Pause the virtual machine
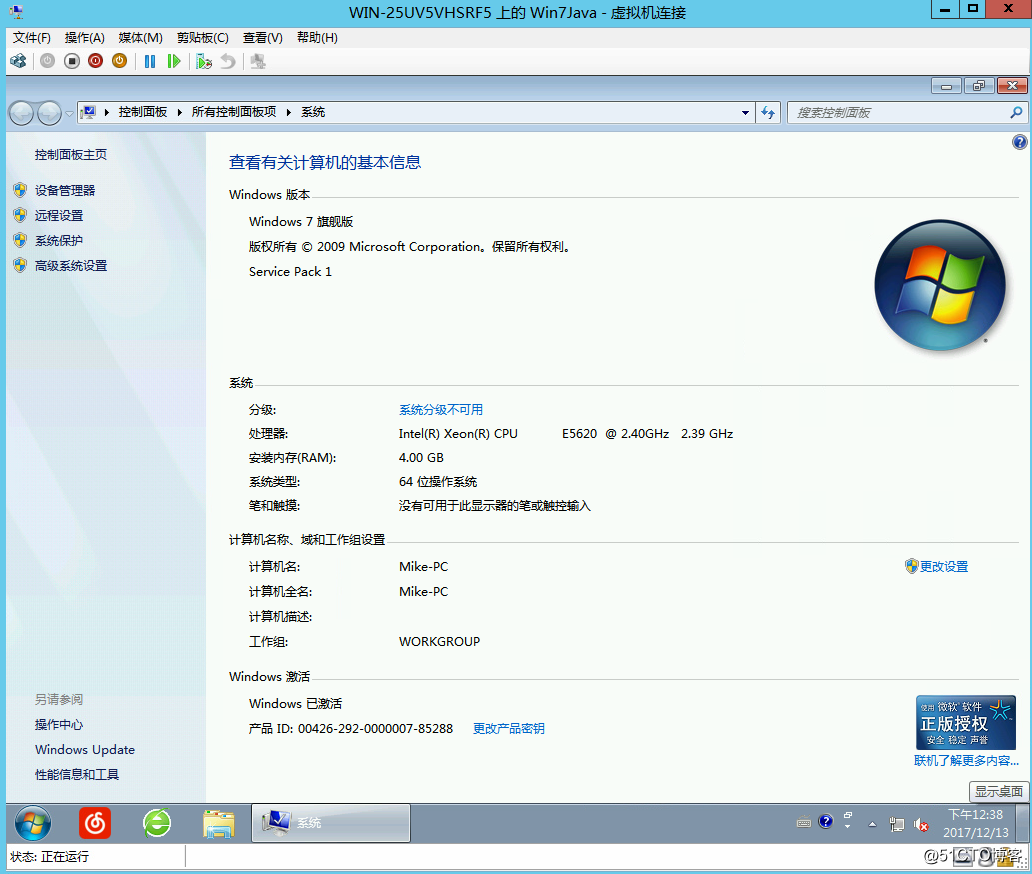 click(x=150, y=61)
